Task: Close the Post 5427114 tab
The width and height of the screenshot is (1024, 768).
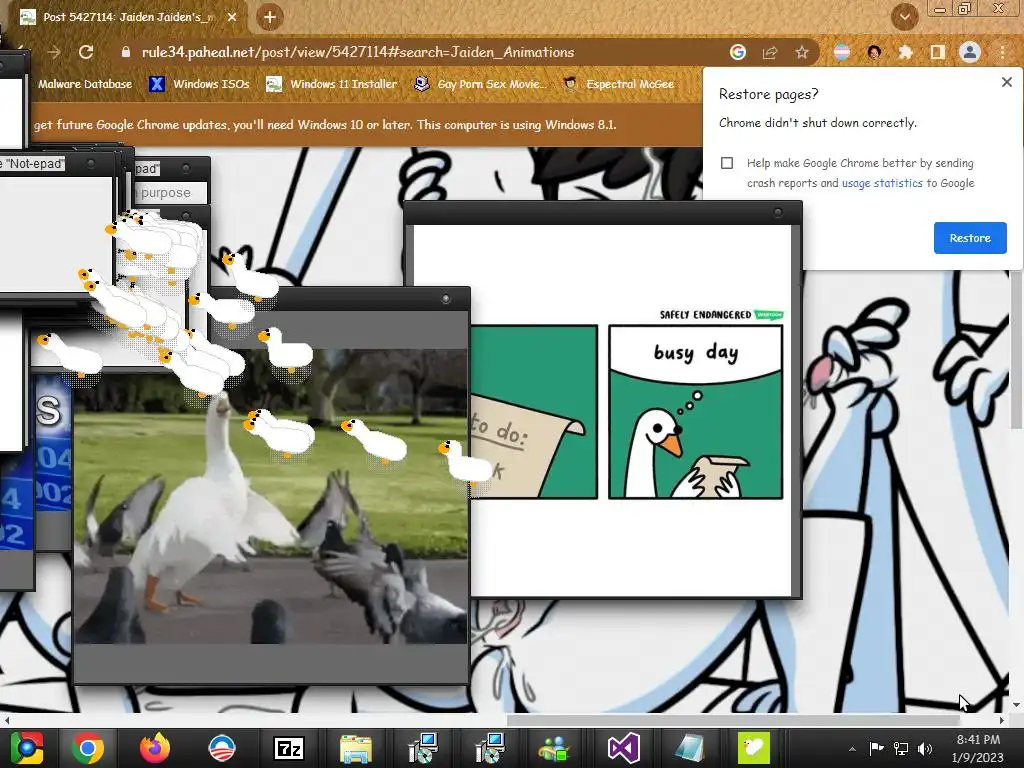Action: [232, 18]
